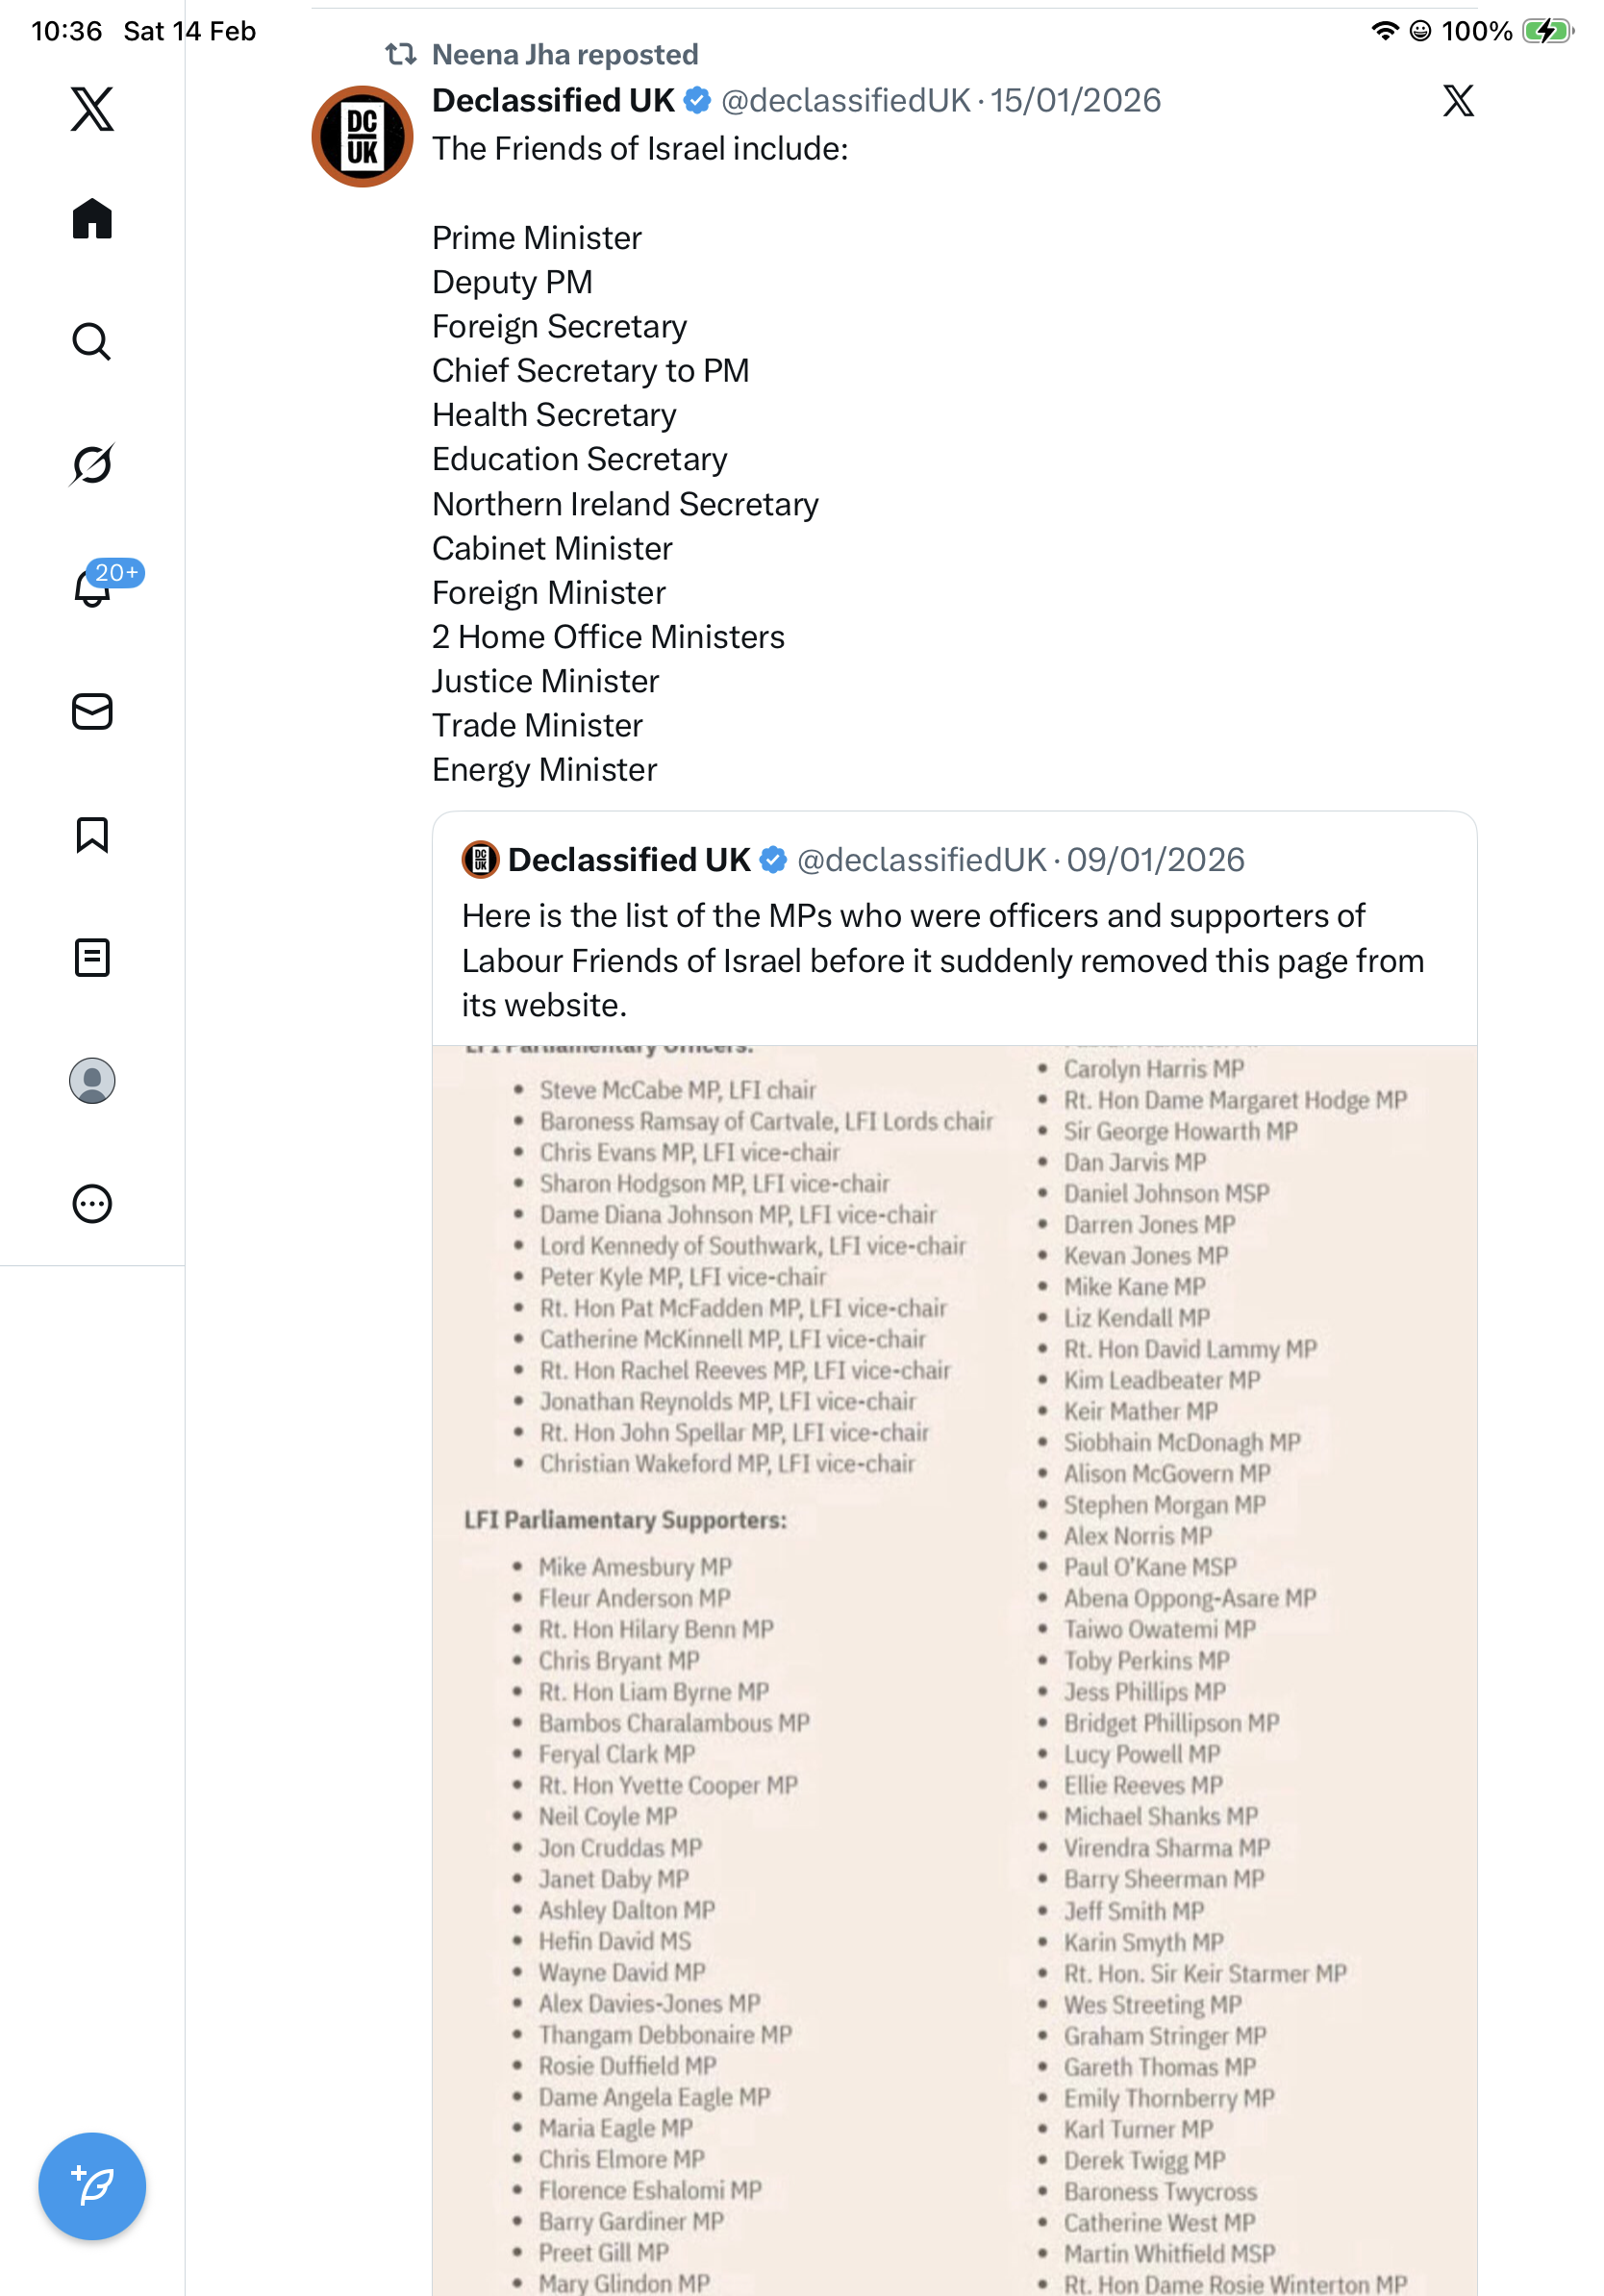The image size is (1604, 2296).
Task: Open the 15/01/2026 post date link
Action: (x=1075, y=101)
